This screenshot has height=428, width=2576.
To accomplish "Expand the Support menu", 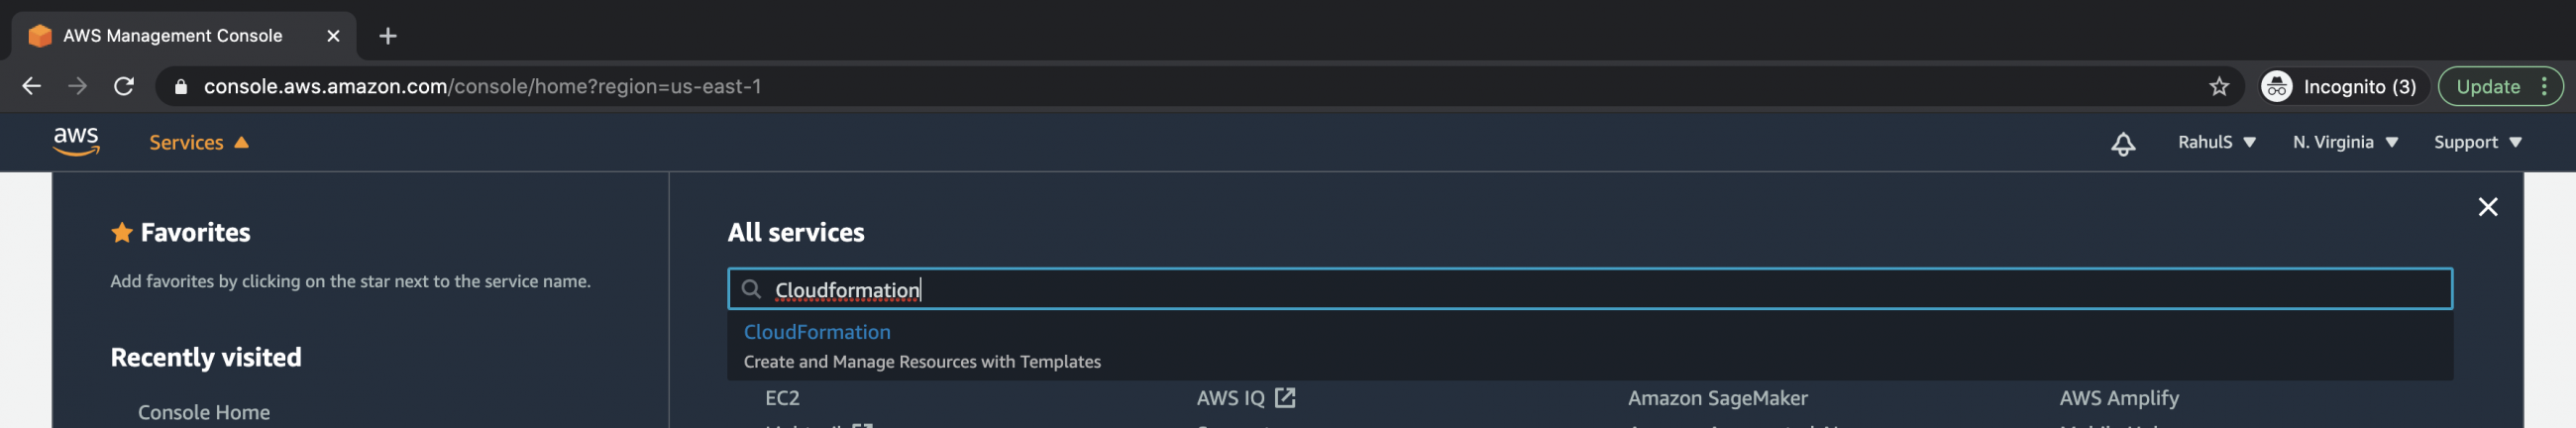I will coord(2477,142).
